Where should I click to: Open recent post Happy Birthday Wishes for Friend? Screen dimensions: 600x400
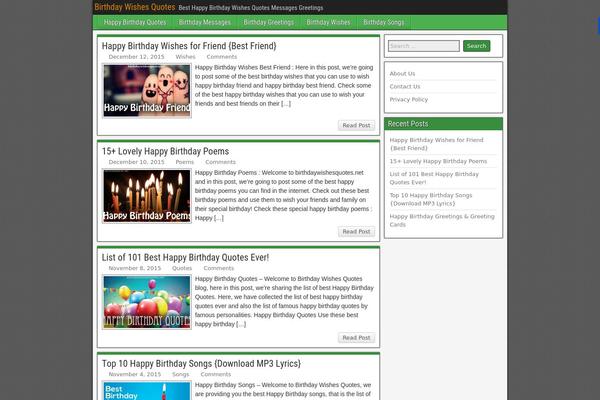pyautogui.click(x=436, y=144)
